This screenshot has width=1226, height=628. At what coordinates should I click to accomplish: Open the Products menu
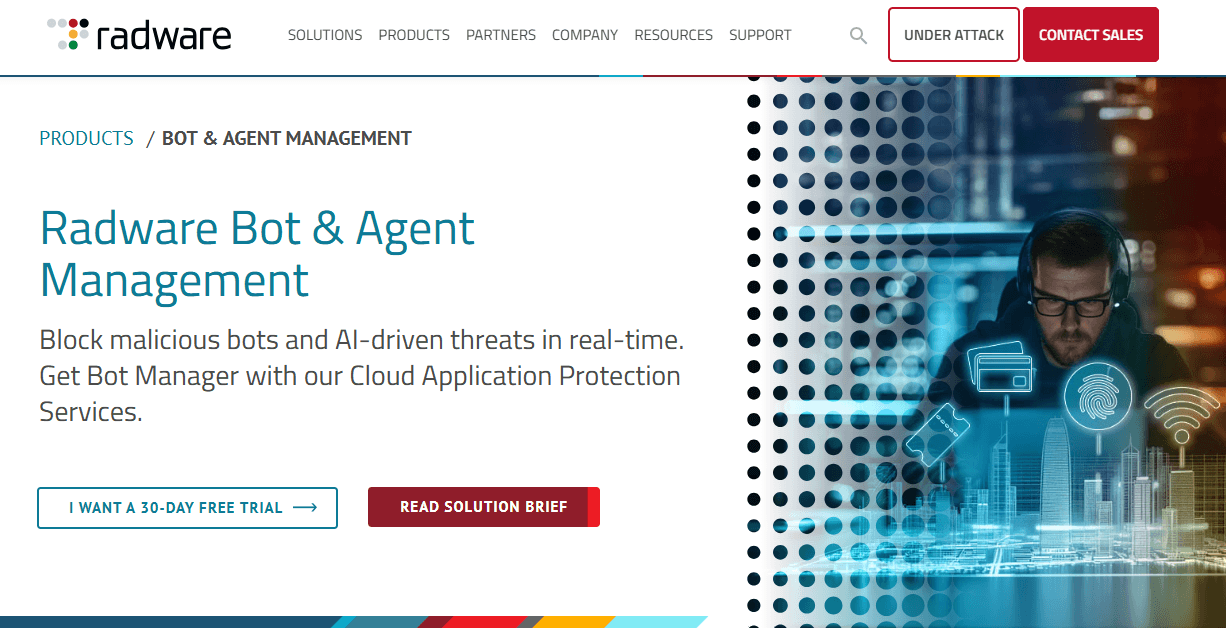pyautogui.click(x=414, y=35)
